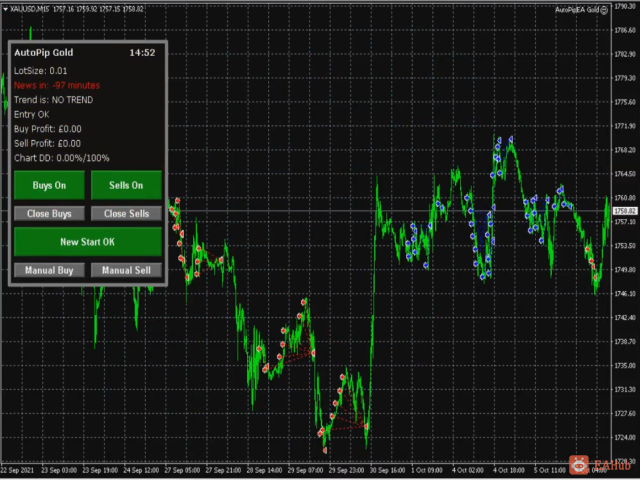The image size is (640, 480).
Task: Click the 4 Oct 18:00 time axis label
Action: tap(510, 470)
